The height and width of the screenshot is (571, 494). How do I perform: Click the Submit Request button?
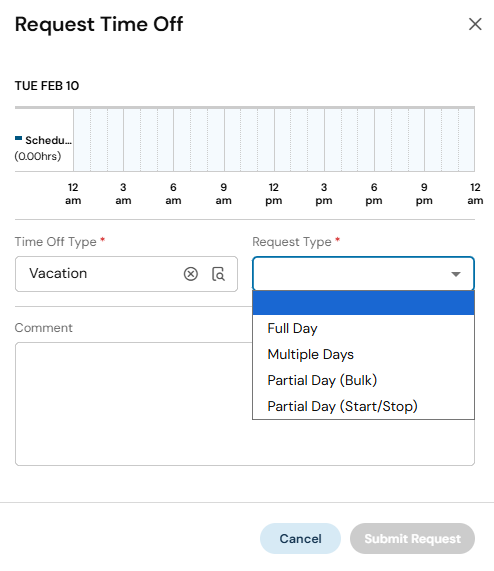[x=412, y=538]
